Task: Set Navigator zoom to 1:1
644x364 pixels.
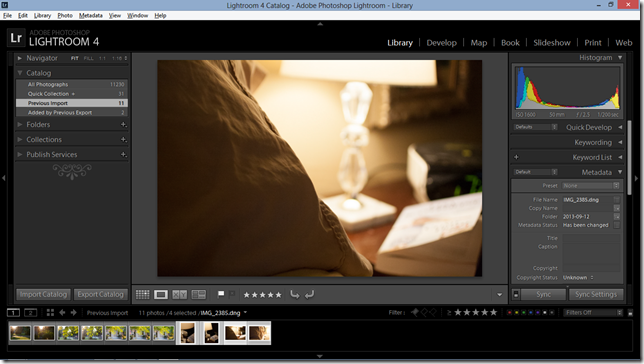Action: click(x=102, y=58)
